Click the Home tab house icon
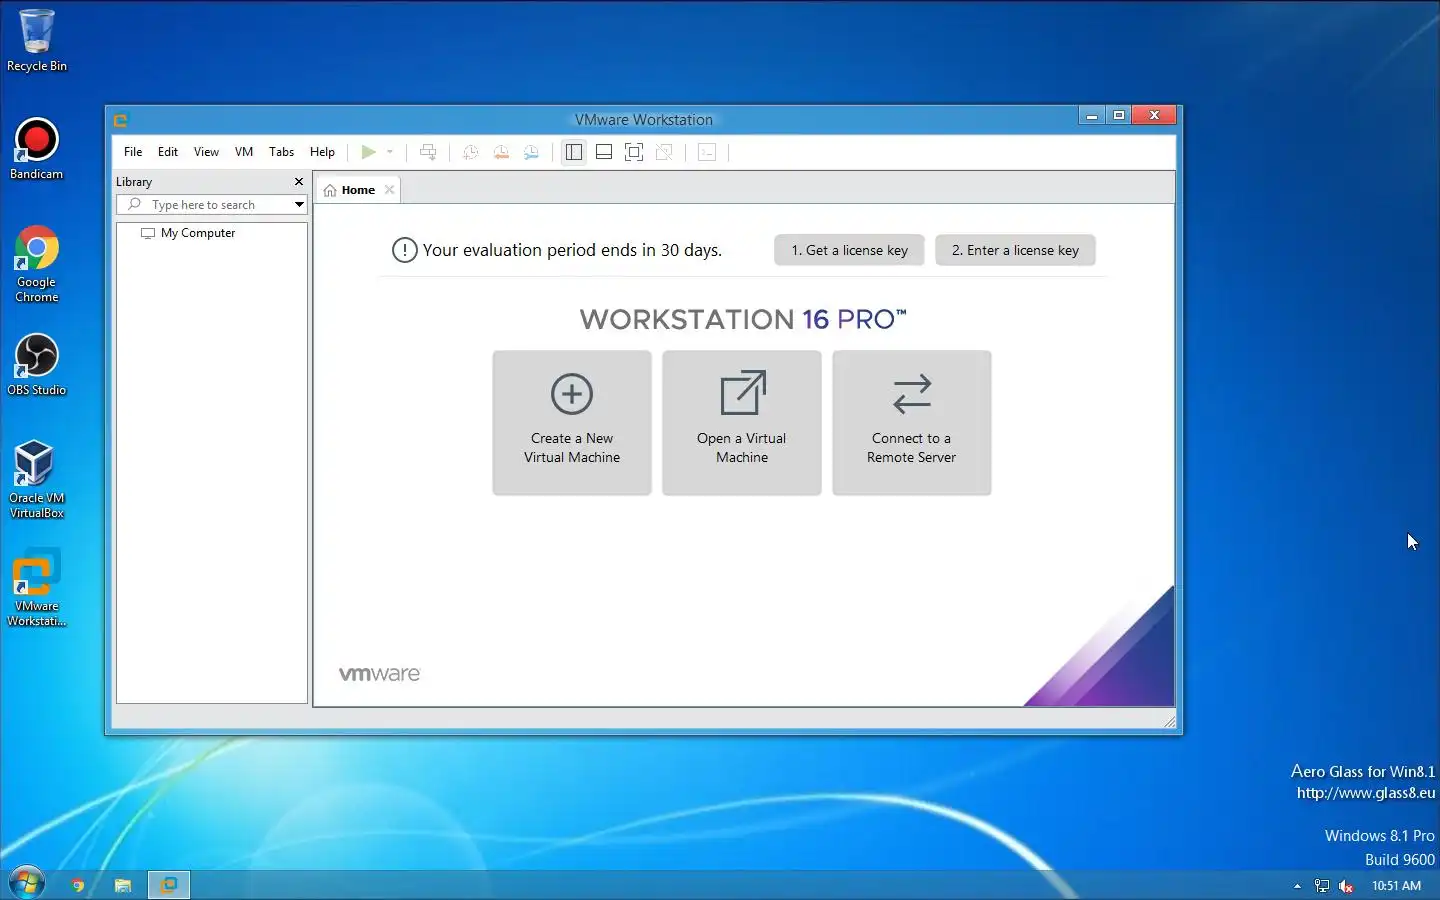The image size is (1440, 900). coord(330,190)
